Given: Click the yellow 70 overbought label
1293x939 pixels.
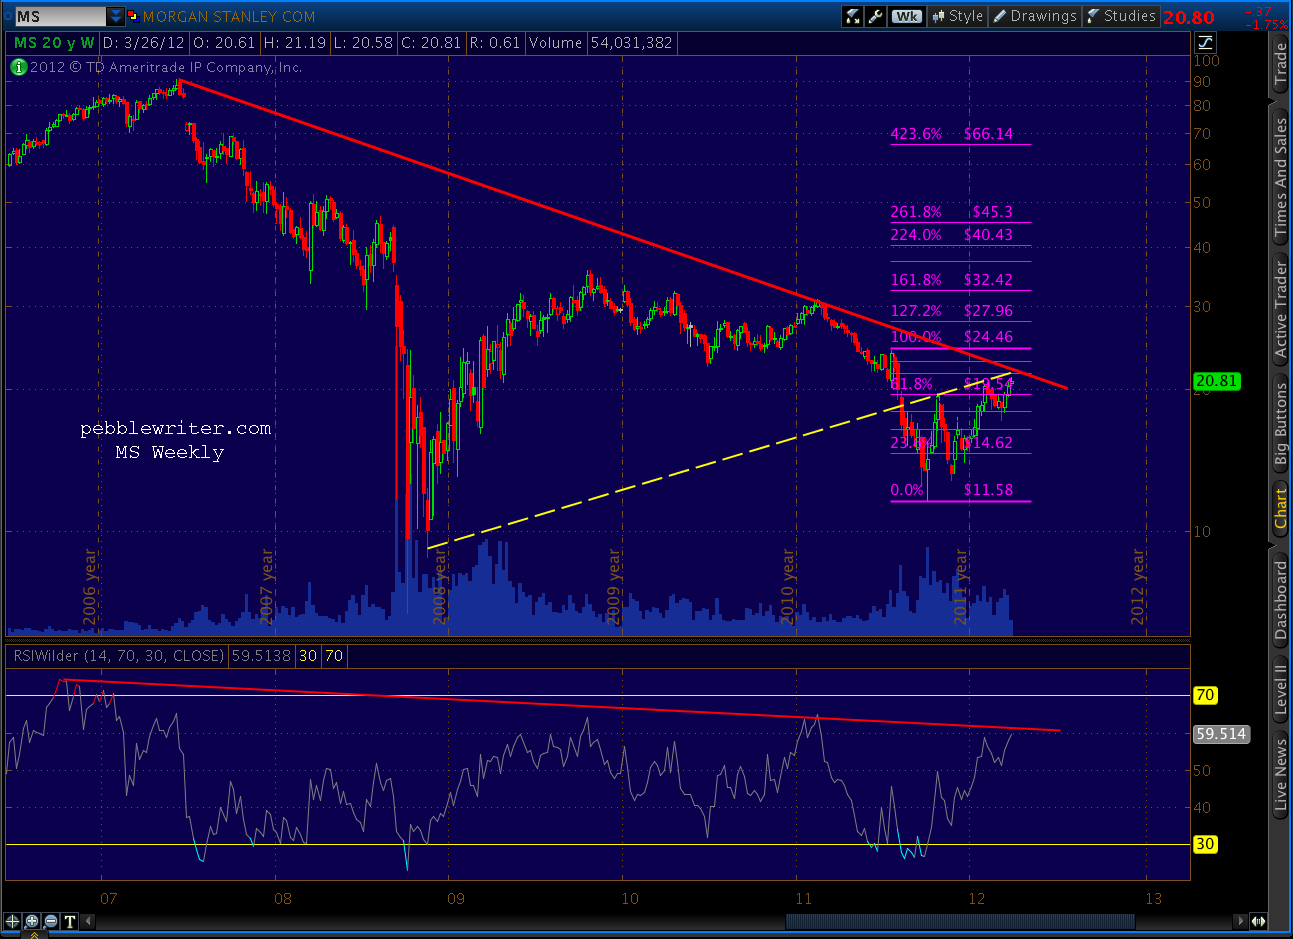Looking at the screenshot, I should point(1205,695).
